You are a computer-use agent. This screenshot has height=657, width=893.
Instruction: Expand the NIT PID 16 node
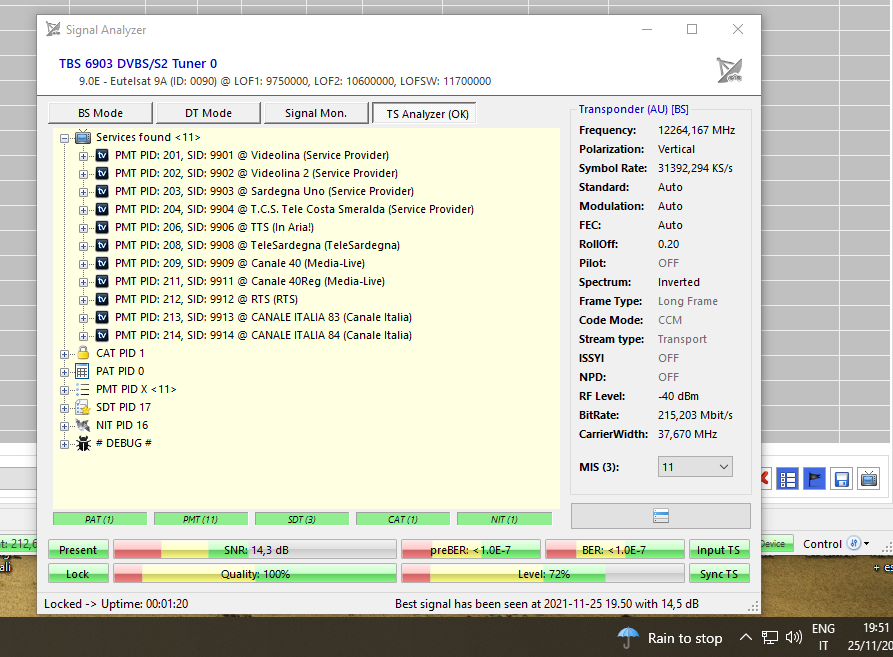(64, 426)
